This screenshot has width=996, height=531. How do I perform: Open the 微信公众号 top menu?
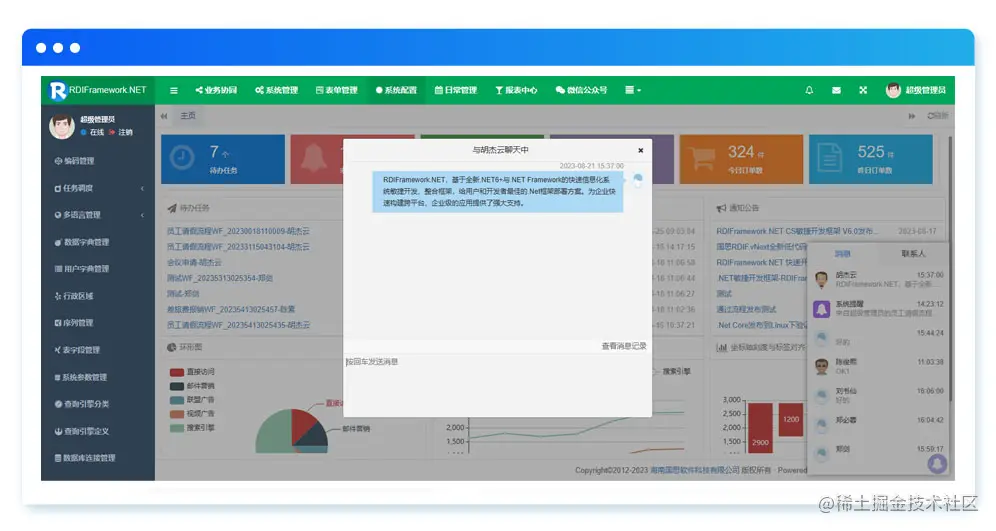(581, 90)
